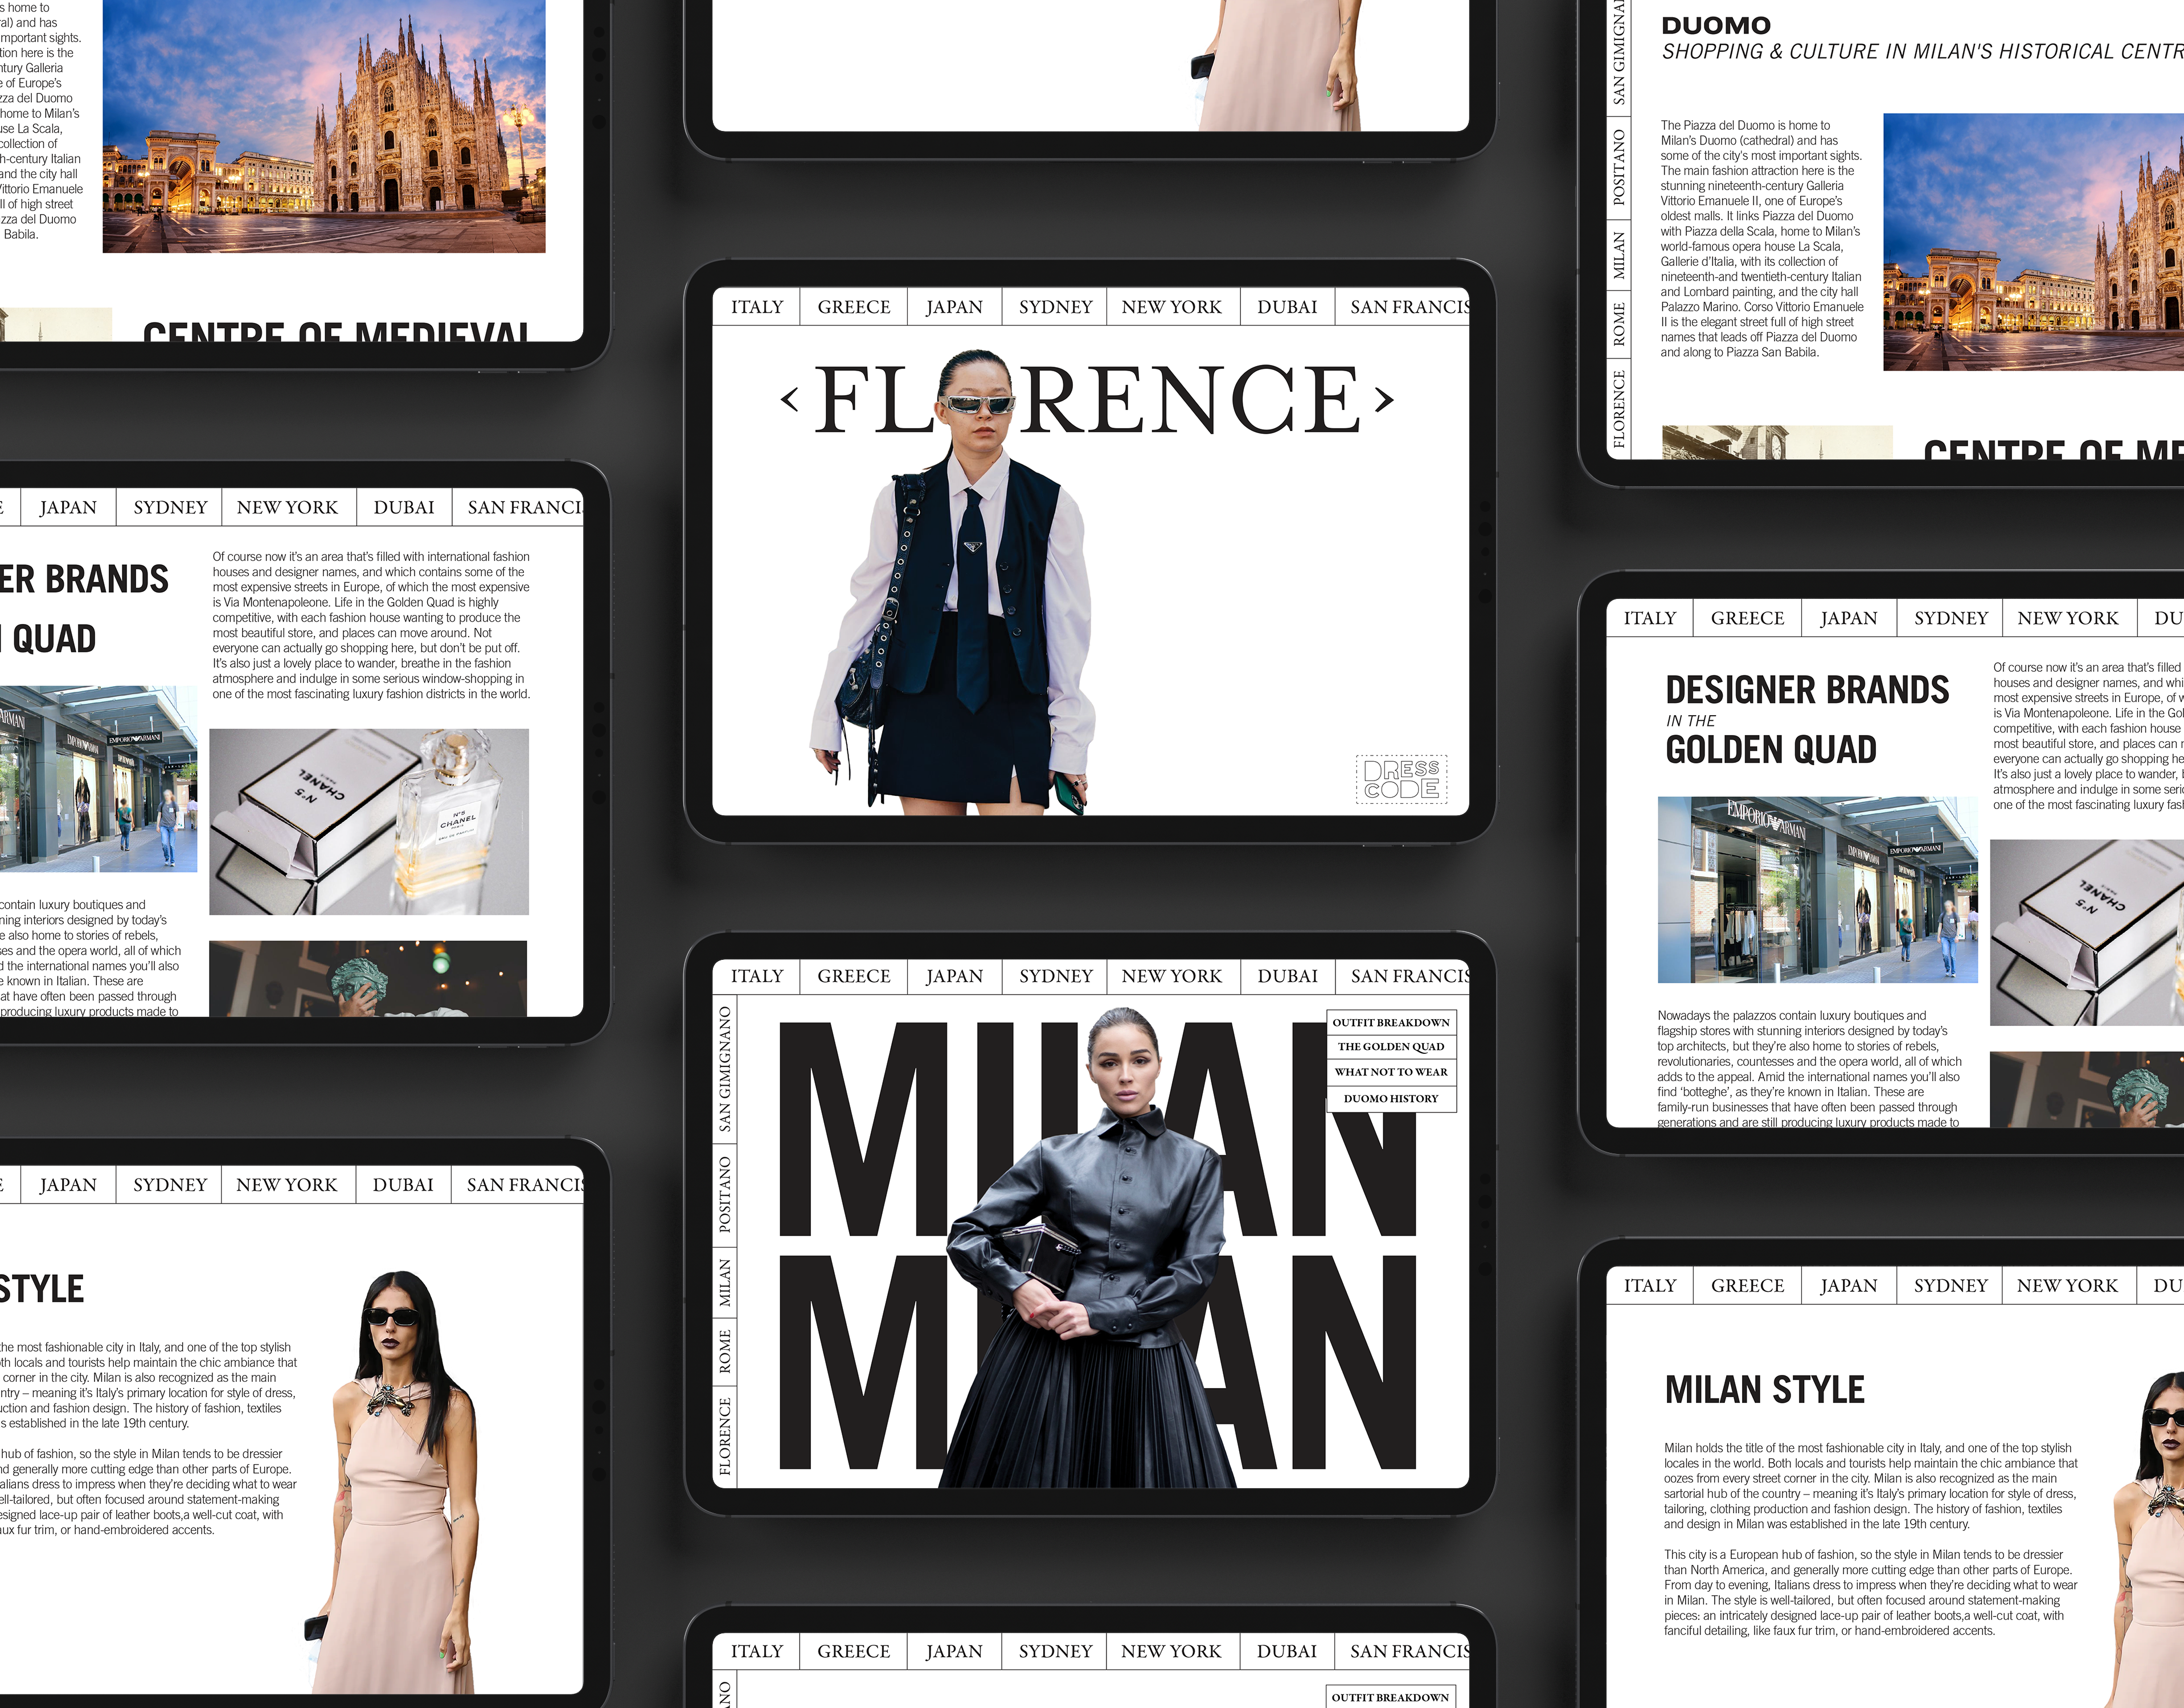Image resolution: width=2184 pixels, height=1708 pixels.
Task: Choose DUBAI tab on the bottom-left Milan Style screen
Action: [403, 1185]
